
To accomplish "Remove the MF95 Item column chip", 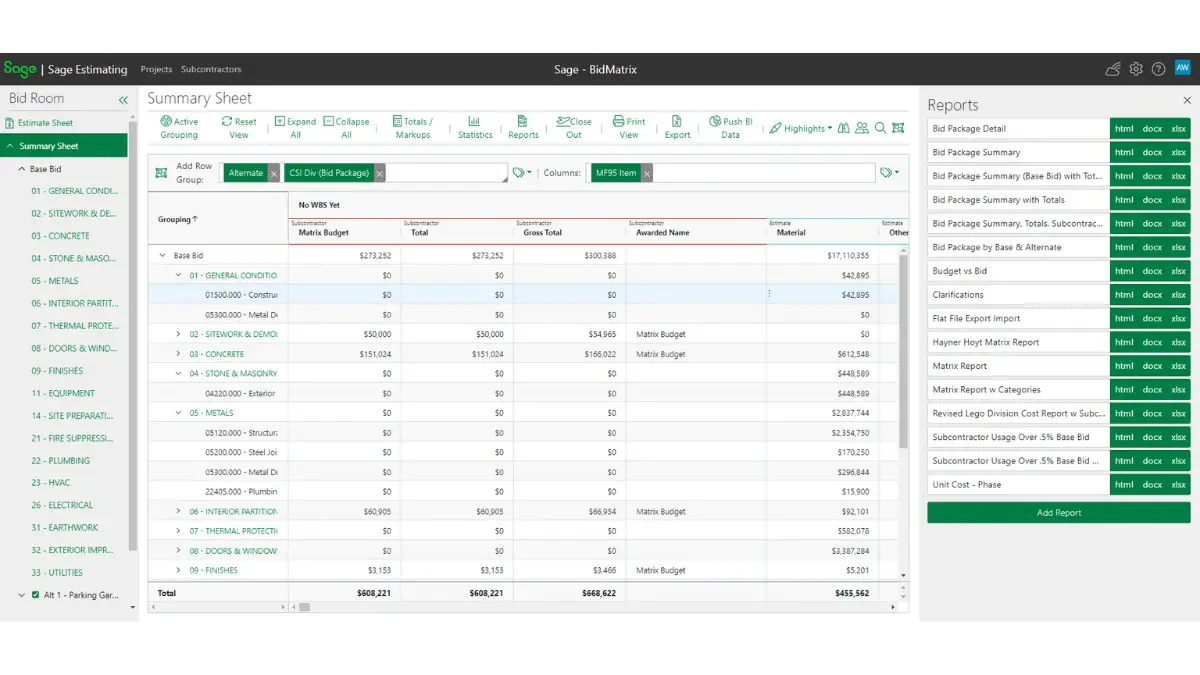I will click(x=647, y=173).
